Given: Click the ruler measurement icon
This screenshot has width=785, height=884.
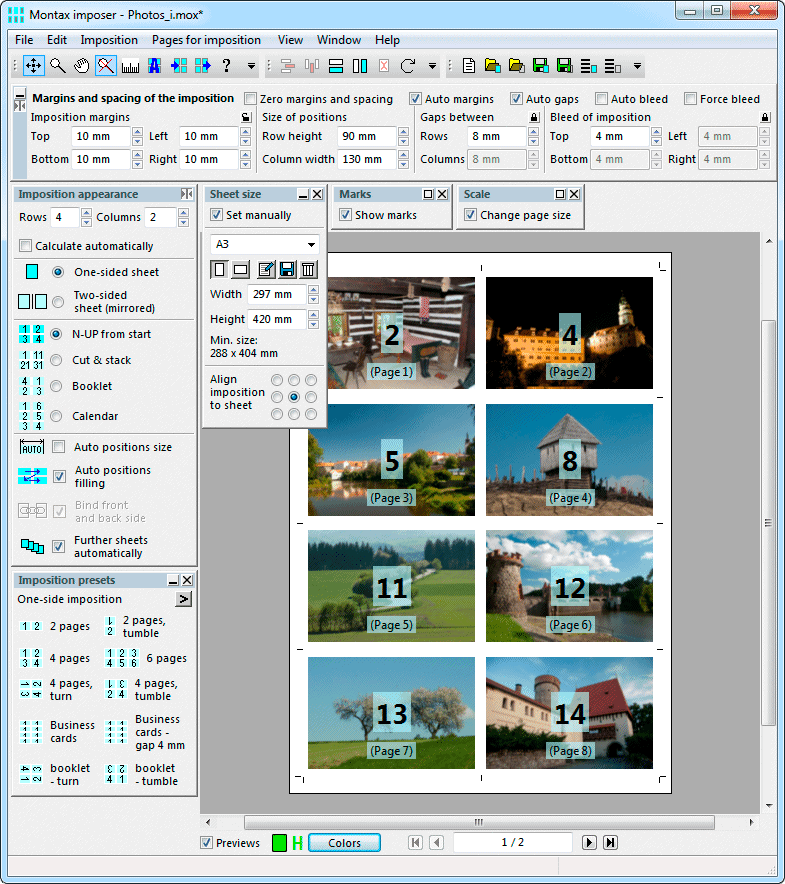Looking at the screenshot, I should (130, 66).
